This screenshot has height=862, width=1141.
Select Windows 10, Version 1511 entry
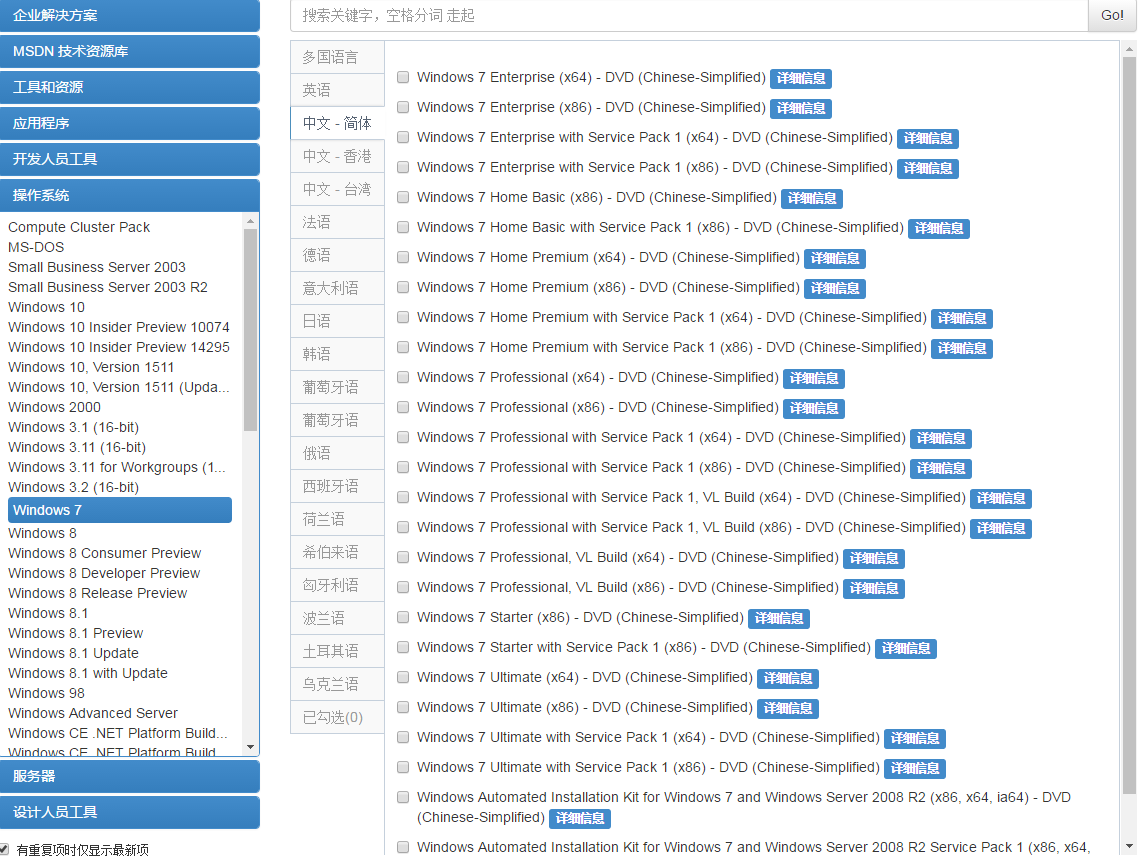(91, 367)
